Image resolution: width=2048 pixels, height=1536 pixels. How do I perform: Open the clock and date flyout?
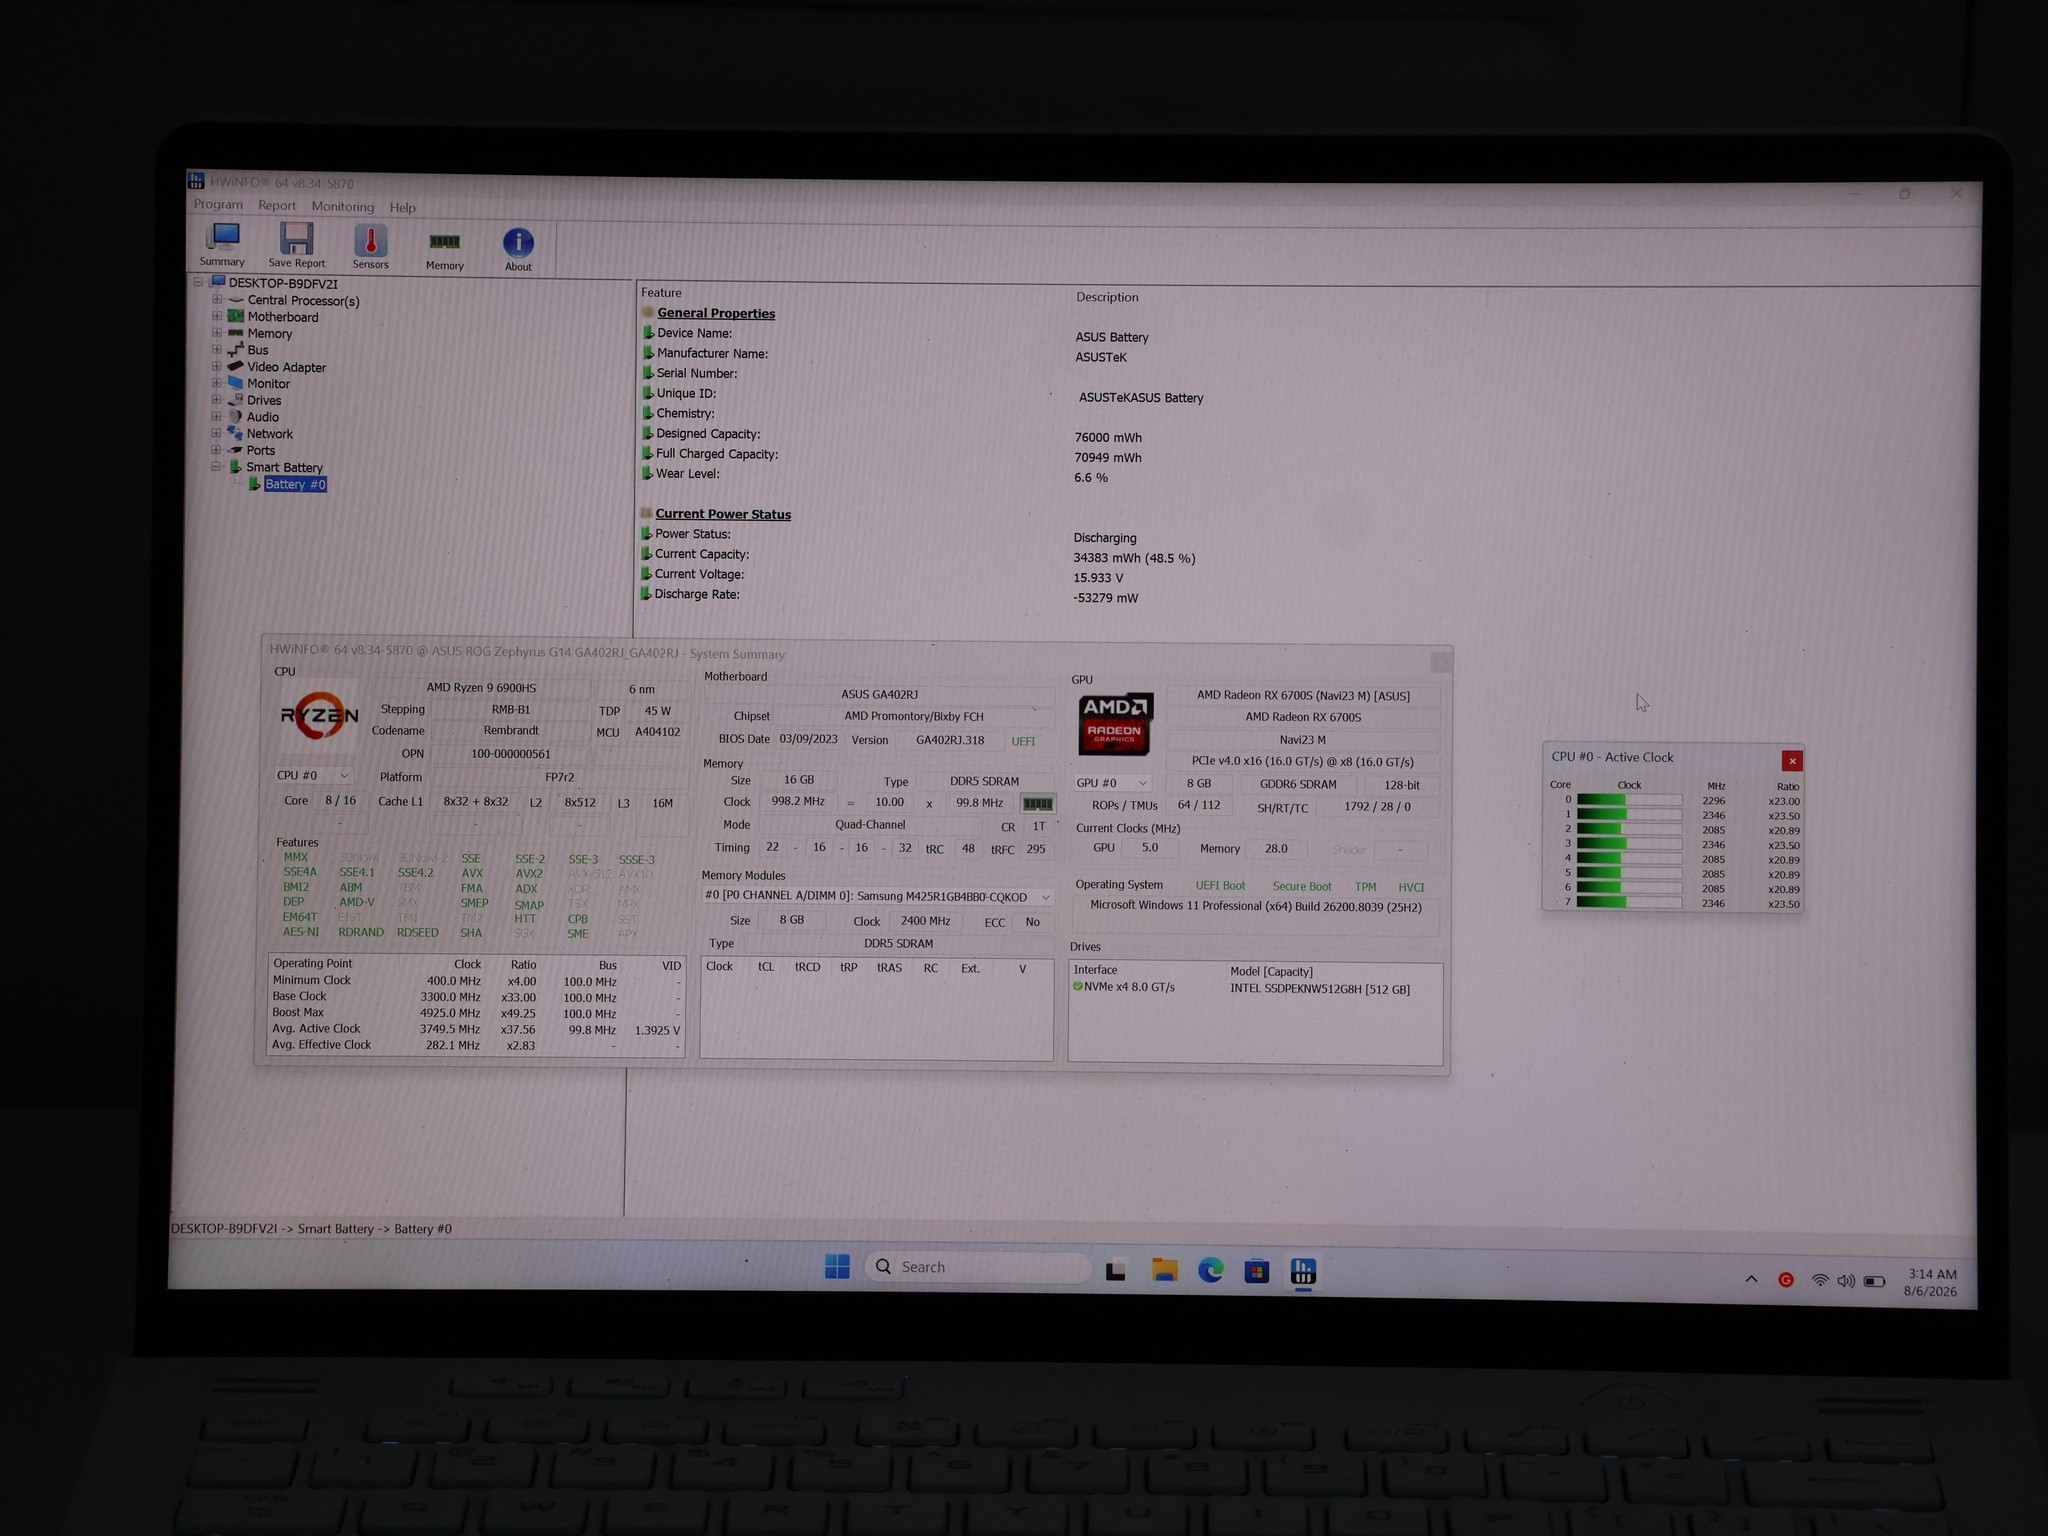1931,1283
